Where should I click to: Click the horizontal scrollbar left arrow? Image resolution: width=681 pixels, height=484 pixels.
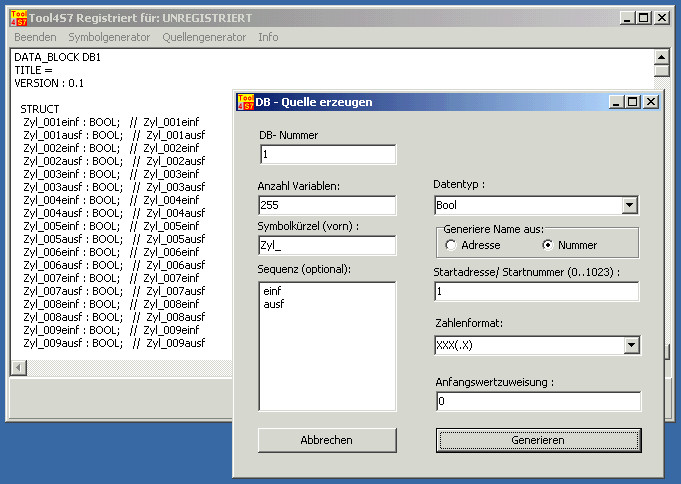16,368
